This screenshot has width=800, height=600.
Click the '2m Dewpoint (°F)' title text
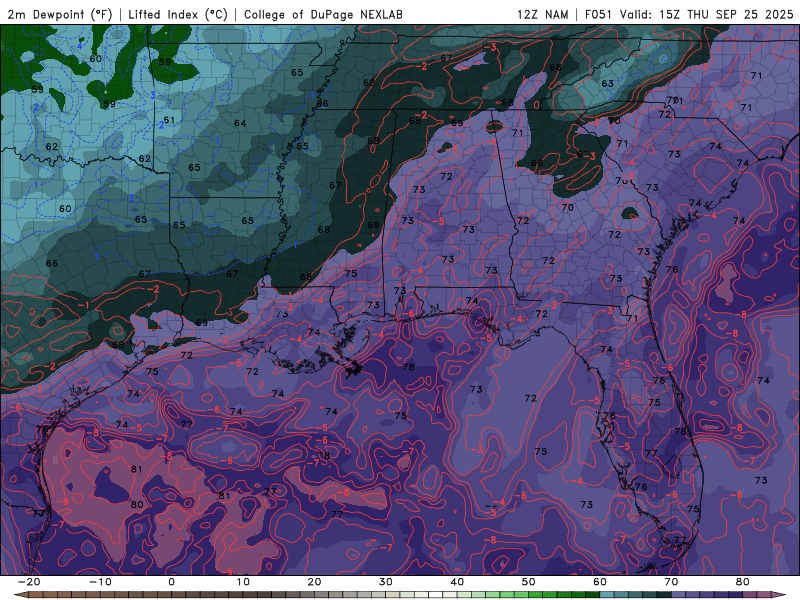click(x=60, y=14)
